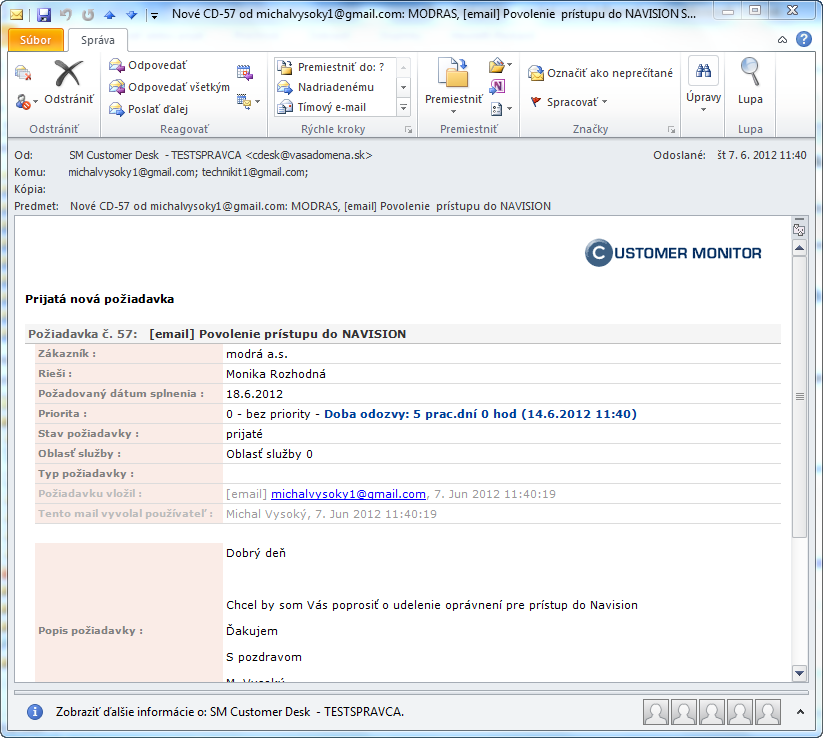Click Poslať ďalej to forward
This screenshot has height=738, width=823.
pyautogui.click(x=149, y=109)
